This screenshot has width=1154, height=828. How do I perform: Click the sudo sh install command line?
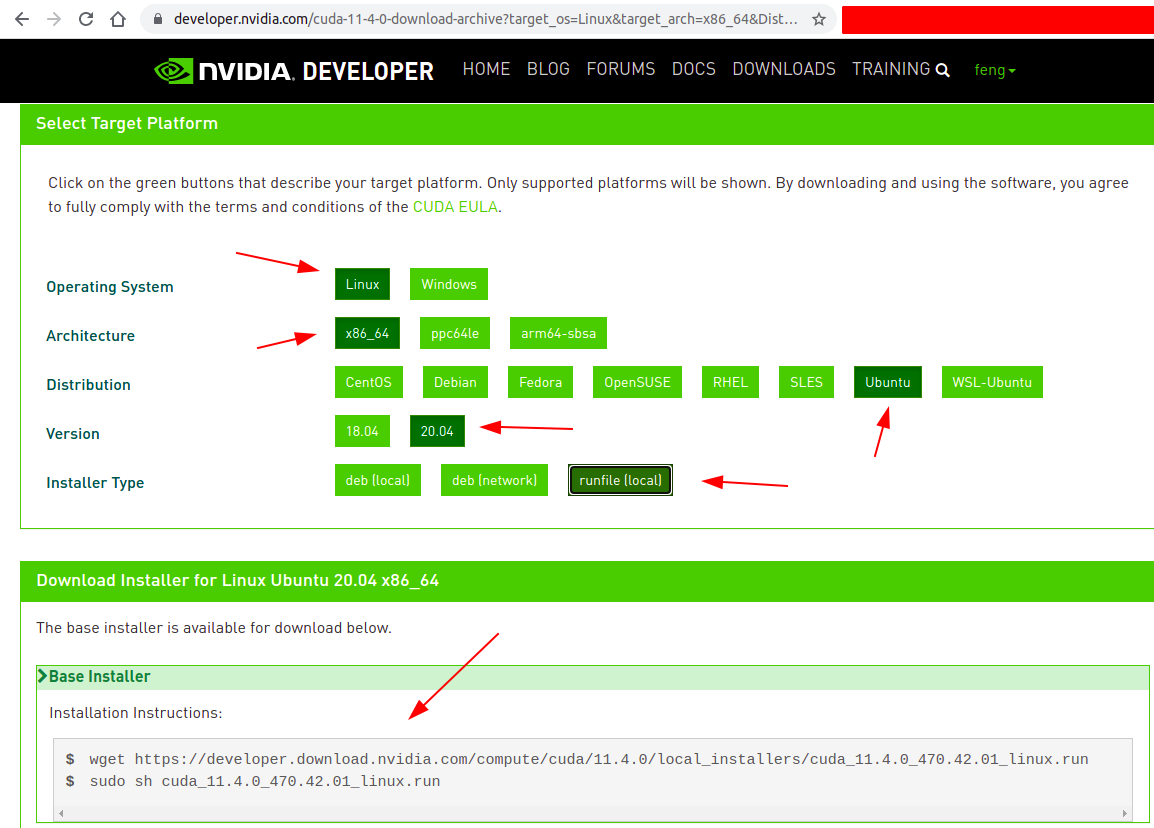pyautogui.click(x=265, y=781)
